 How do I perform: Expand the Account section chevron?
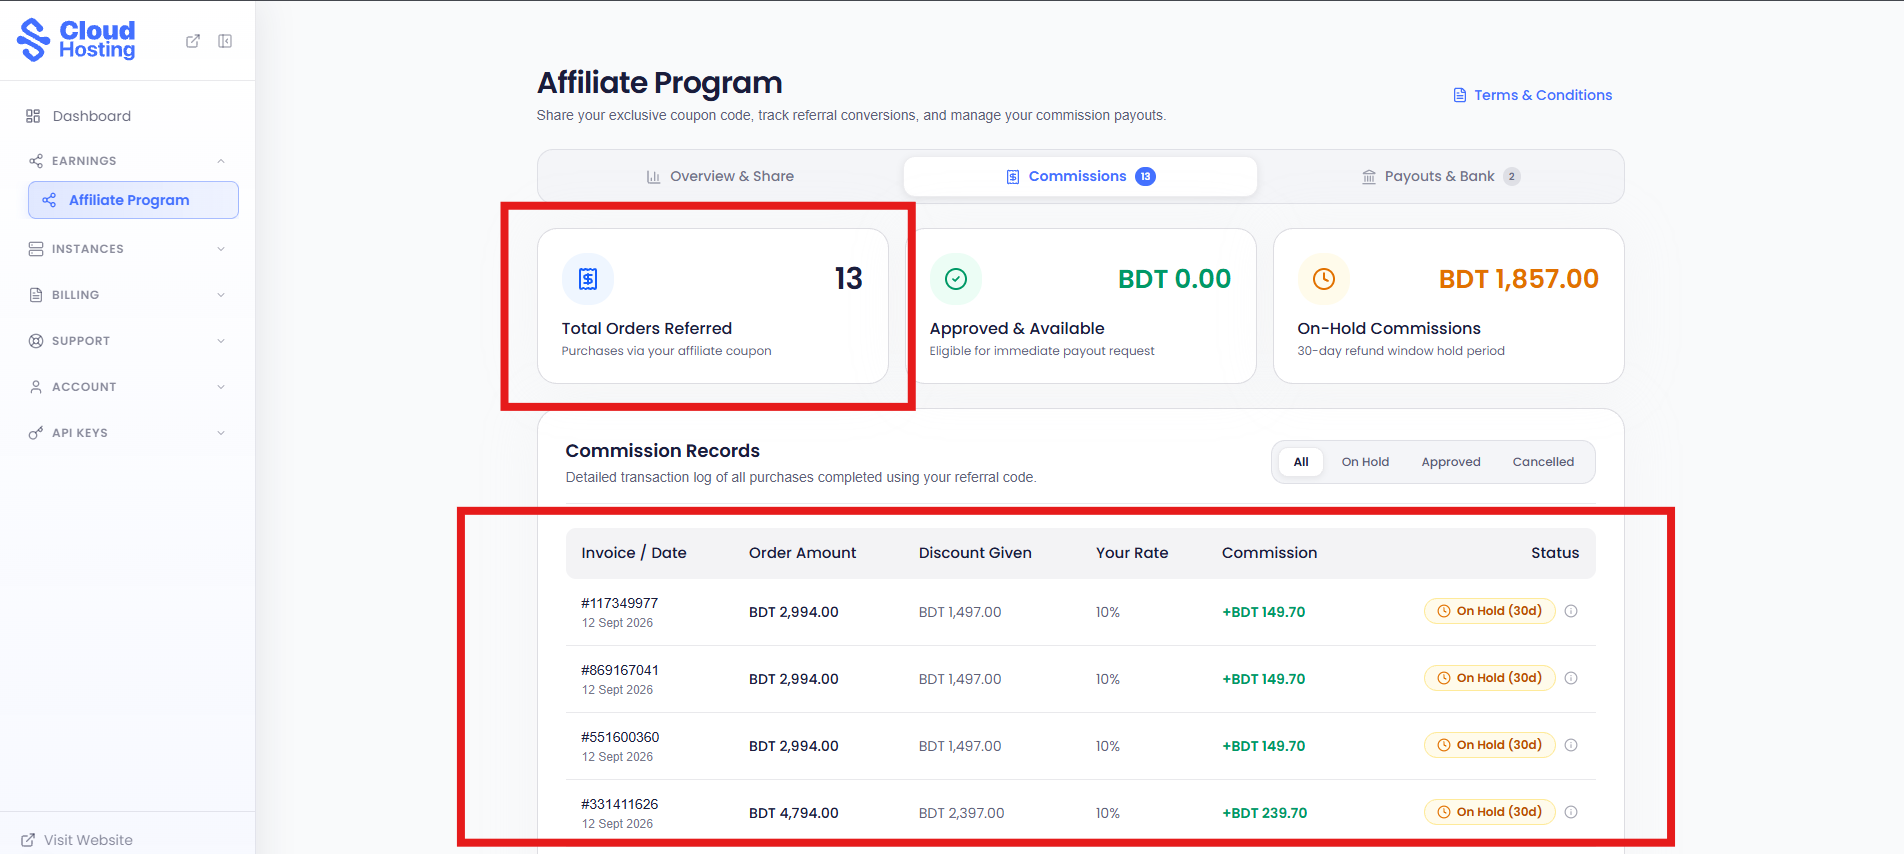click(221, 387)
